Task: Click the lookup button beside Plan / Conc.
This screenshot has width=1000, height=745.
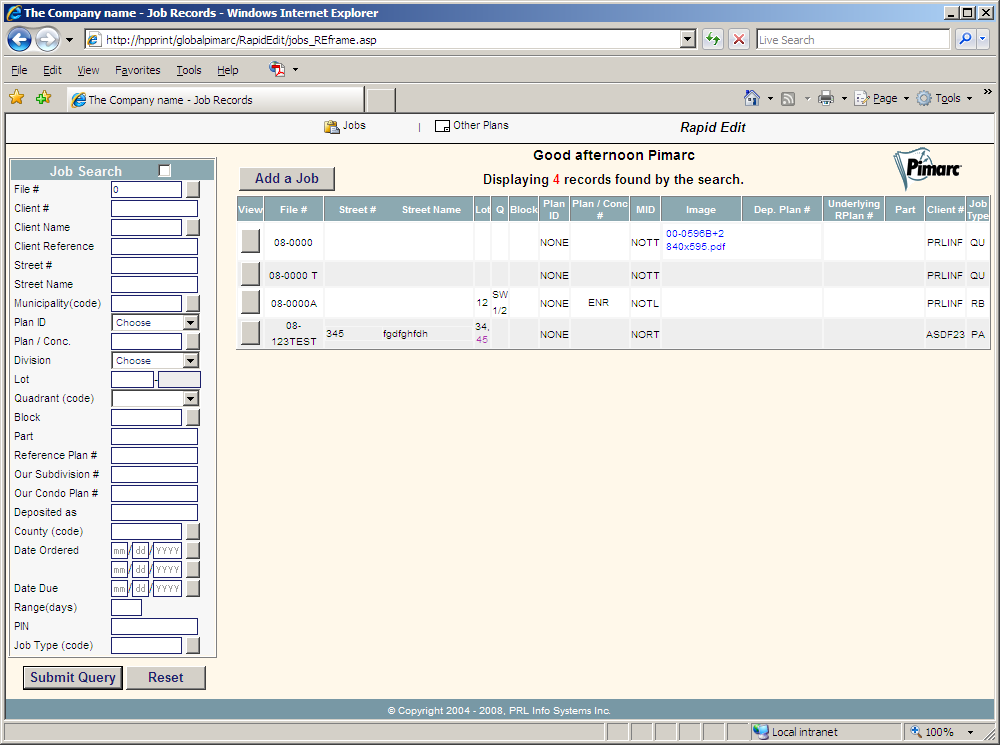Action: 193,342
